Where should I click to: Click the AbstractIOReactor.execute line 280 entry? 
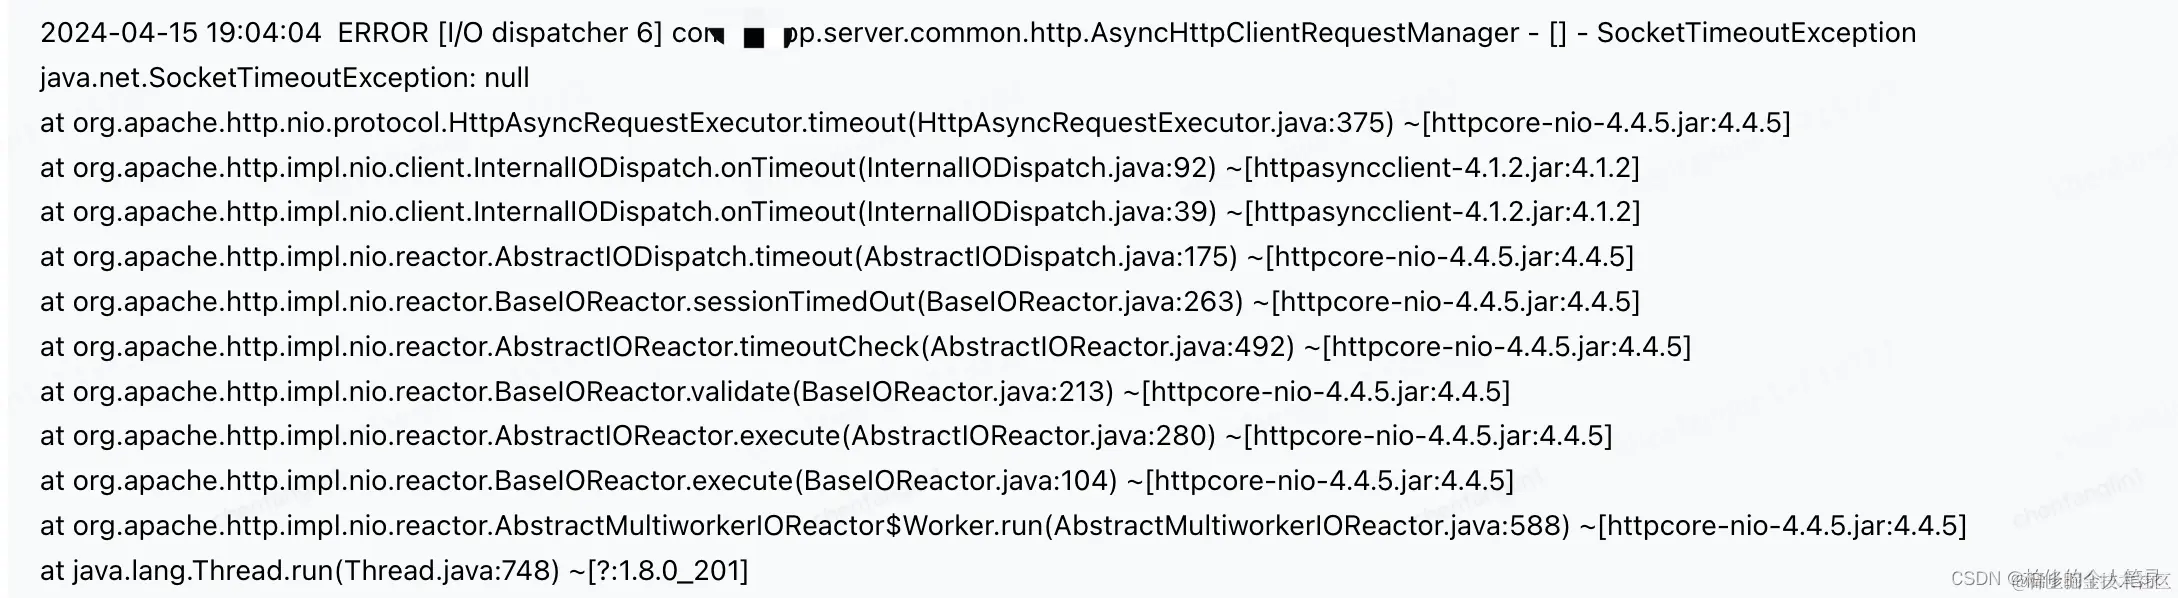826,436
